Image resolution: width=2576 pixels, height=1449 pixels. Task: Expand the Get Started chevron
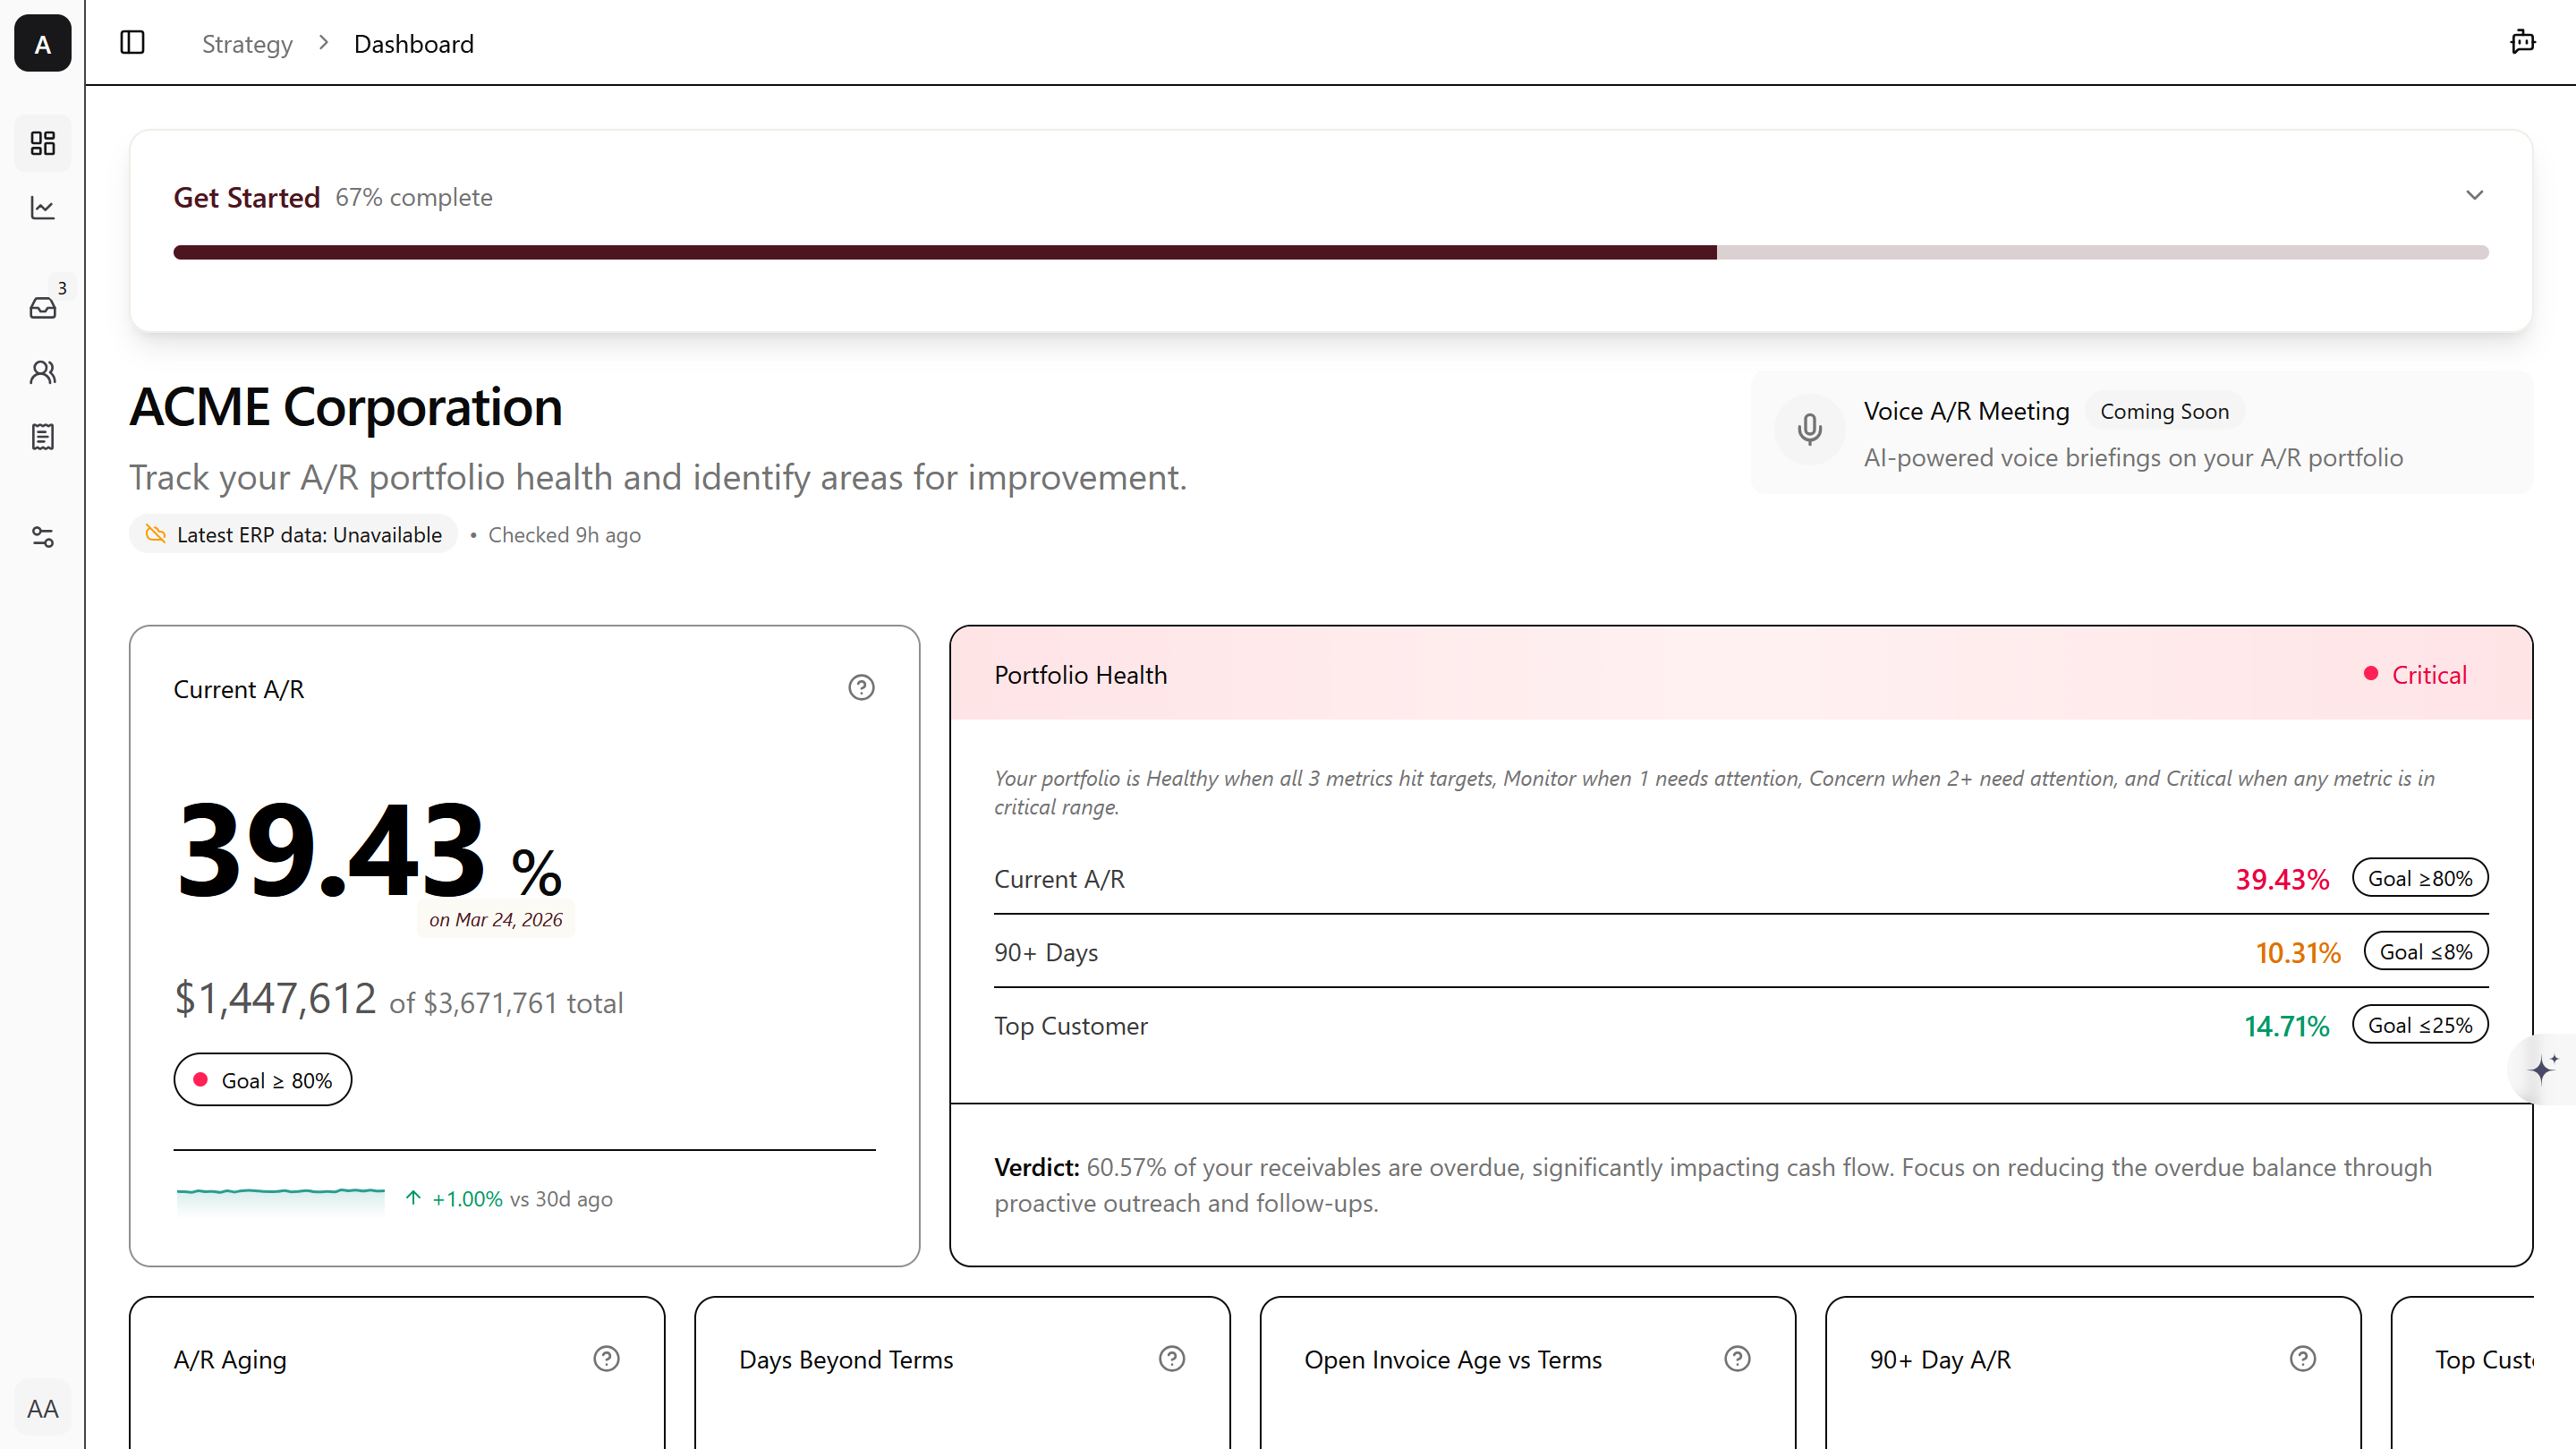(x=2474, y=195)
